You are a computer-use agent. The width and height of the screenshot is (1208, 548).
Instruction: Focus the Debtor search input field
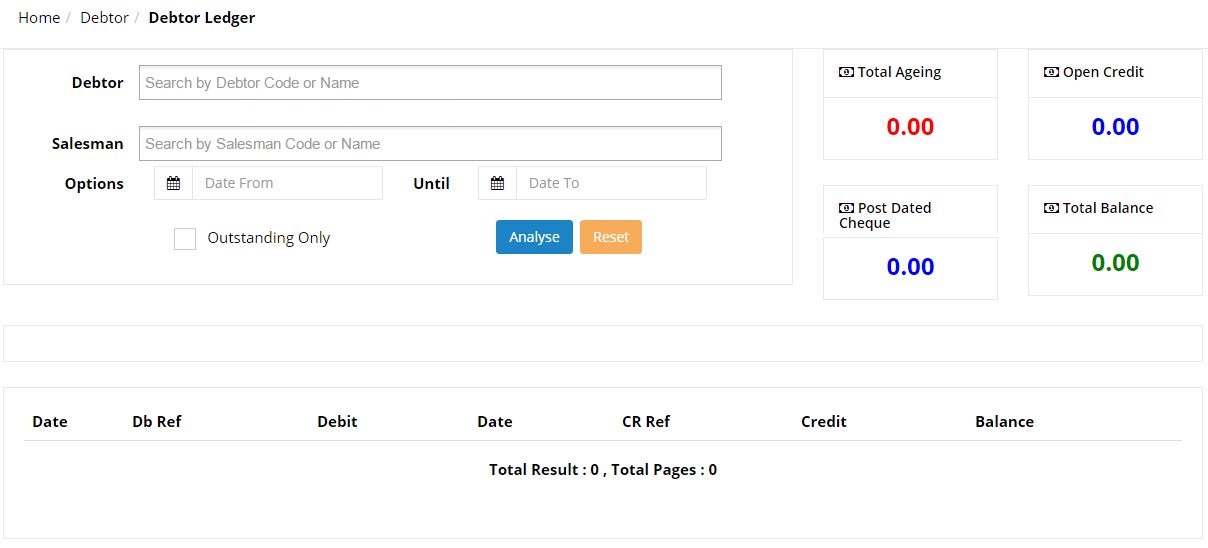(x=430, y=83)
